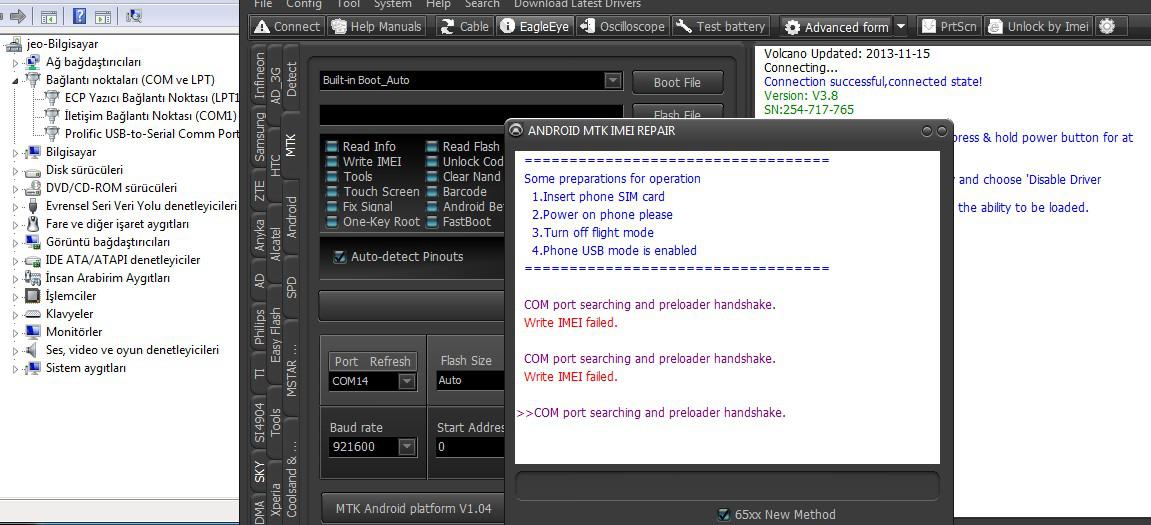This screenshot has height=525, width=1151.
Task: Click the Connect toolbar icon
Action: [262, 27]
